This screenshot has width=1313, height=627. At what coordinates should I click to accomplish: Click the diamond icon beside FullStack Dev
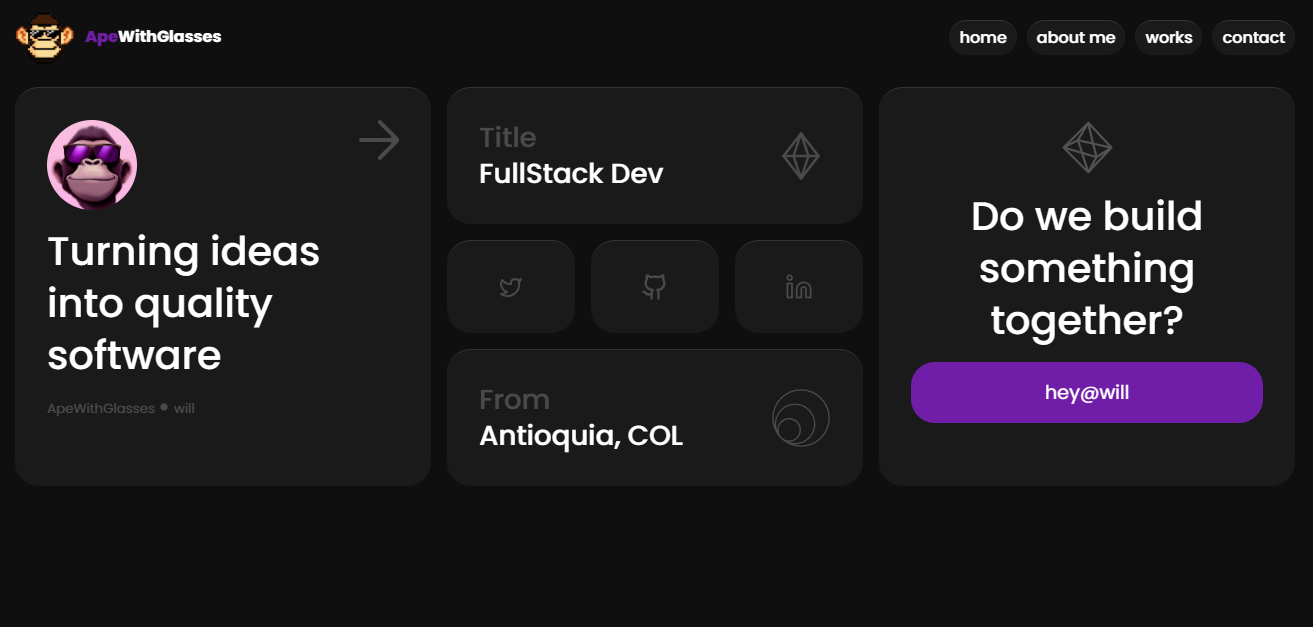coord(800,156)
